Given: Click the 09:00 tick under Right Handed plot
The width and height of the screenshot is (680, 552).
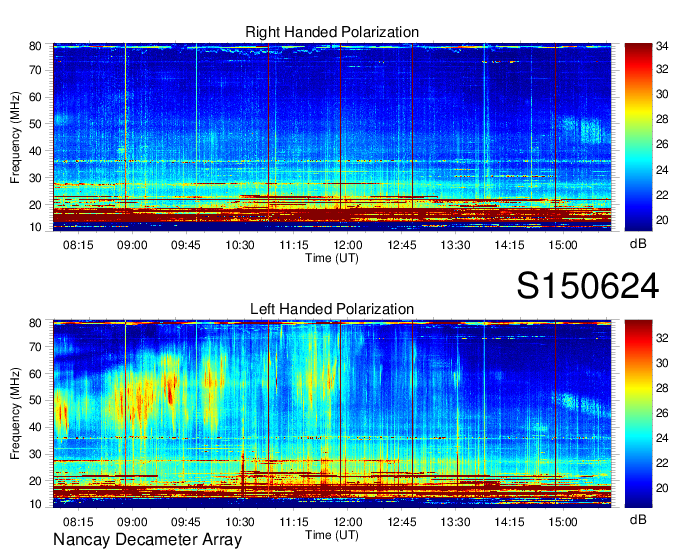Looking at the screenshot, I should 132,245.
